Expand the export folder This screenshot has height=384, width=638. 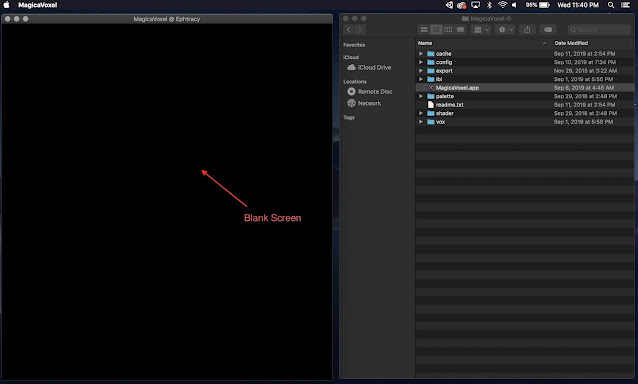point(421,71)
